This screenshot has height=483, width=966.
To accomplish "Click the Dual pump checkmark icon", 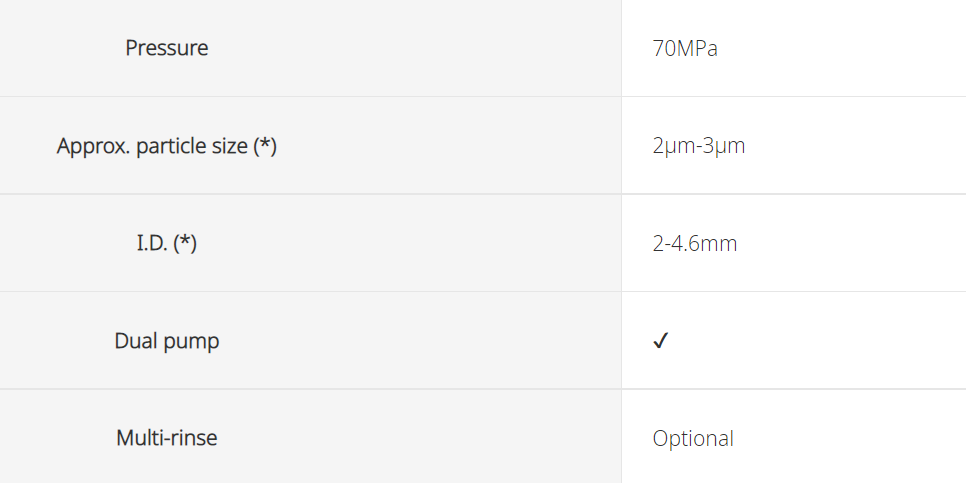I will tap(660, 341).
